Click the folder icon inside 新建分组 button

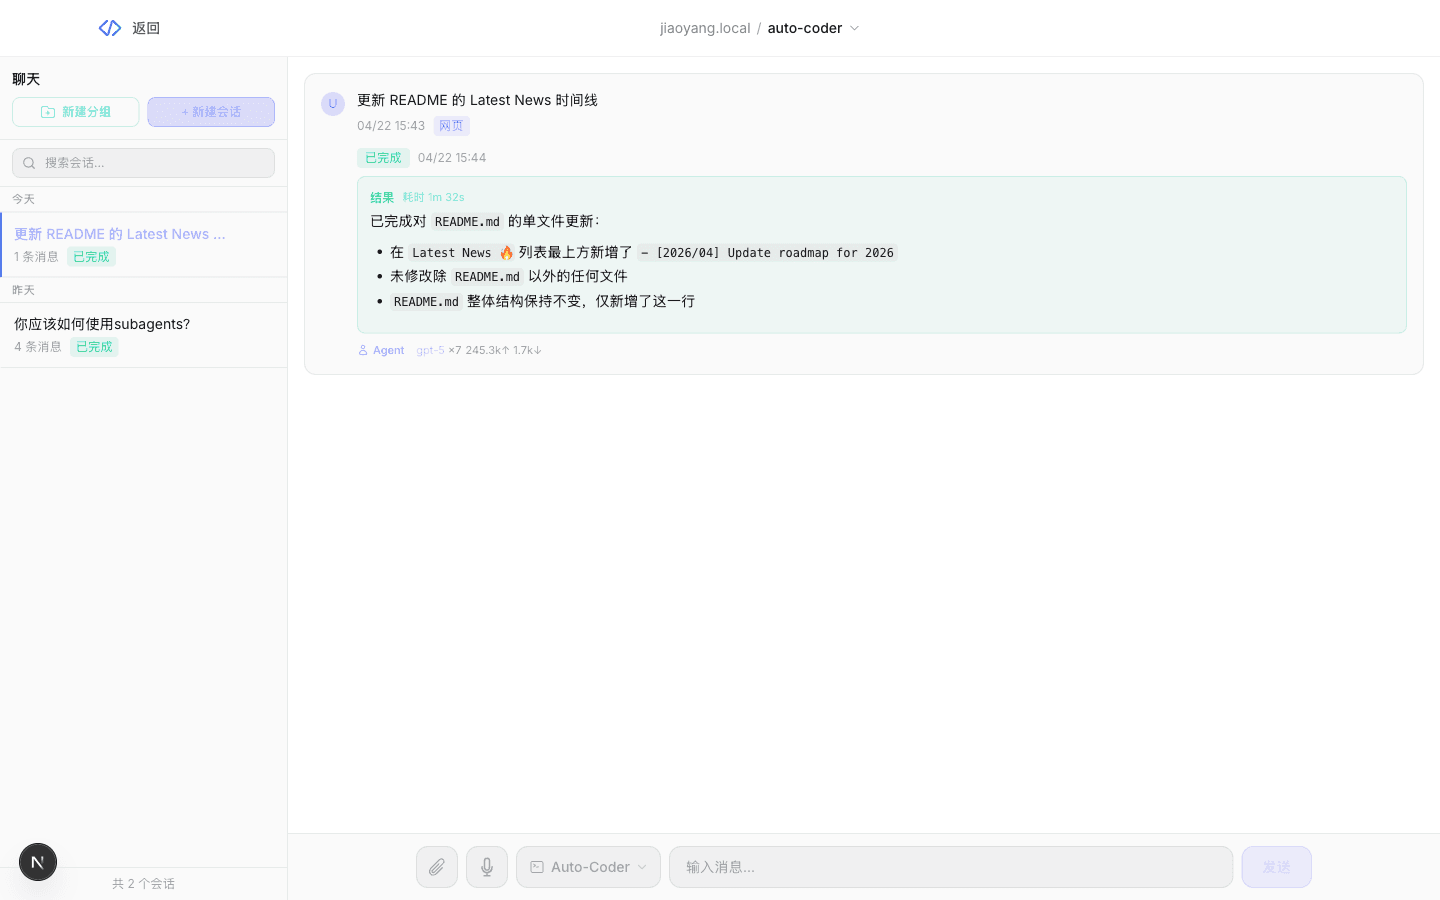pyautogui.click(x=47, y=112)
